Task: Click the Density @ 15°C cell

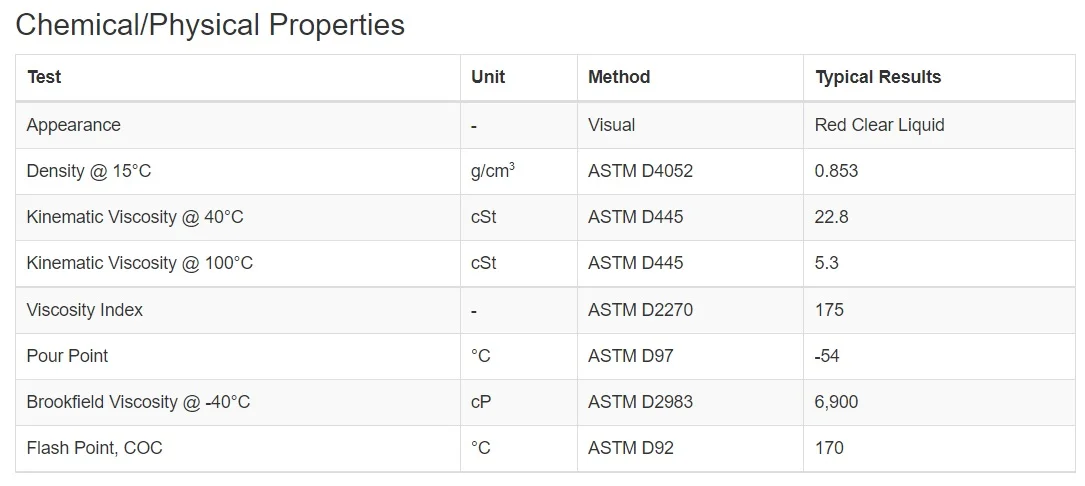Action: [89, 171]
